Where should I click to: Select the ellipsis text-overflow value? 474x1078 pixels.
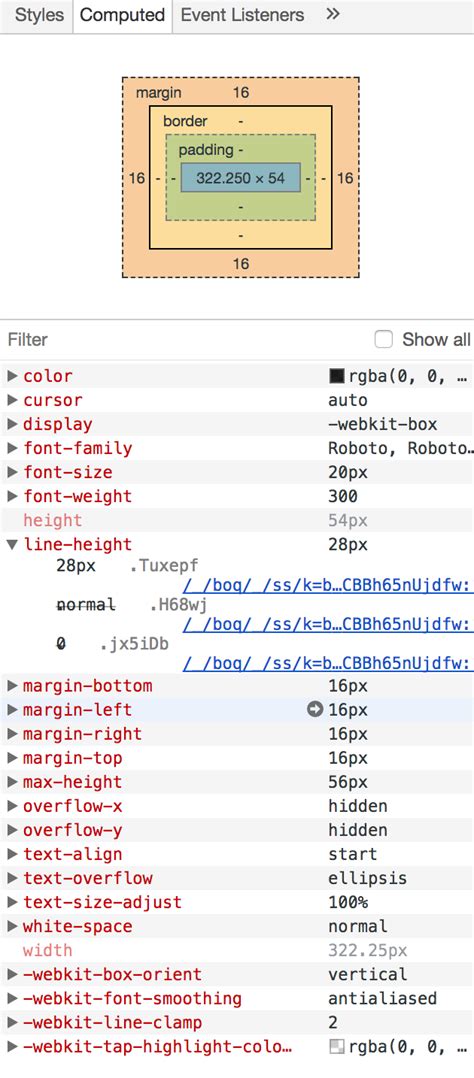click(367, 878)
